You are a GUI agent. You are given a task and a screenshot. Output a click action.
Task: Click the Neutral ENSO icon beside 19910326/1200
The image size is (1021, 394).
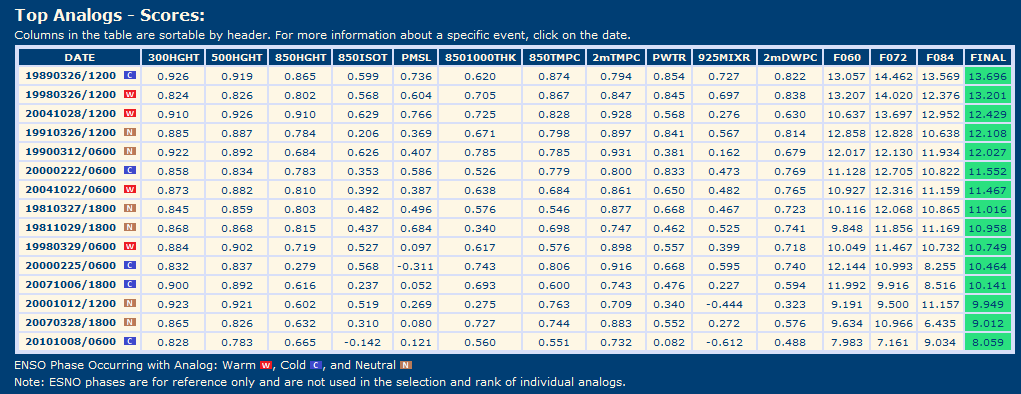point(129,132)
